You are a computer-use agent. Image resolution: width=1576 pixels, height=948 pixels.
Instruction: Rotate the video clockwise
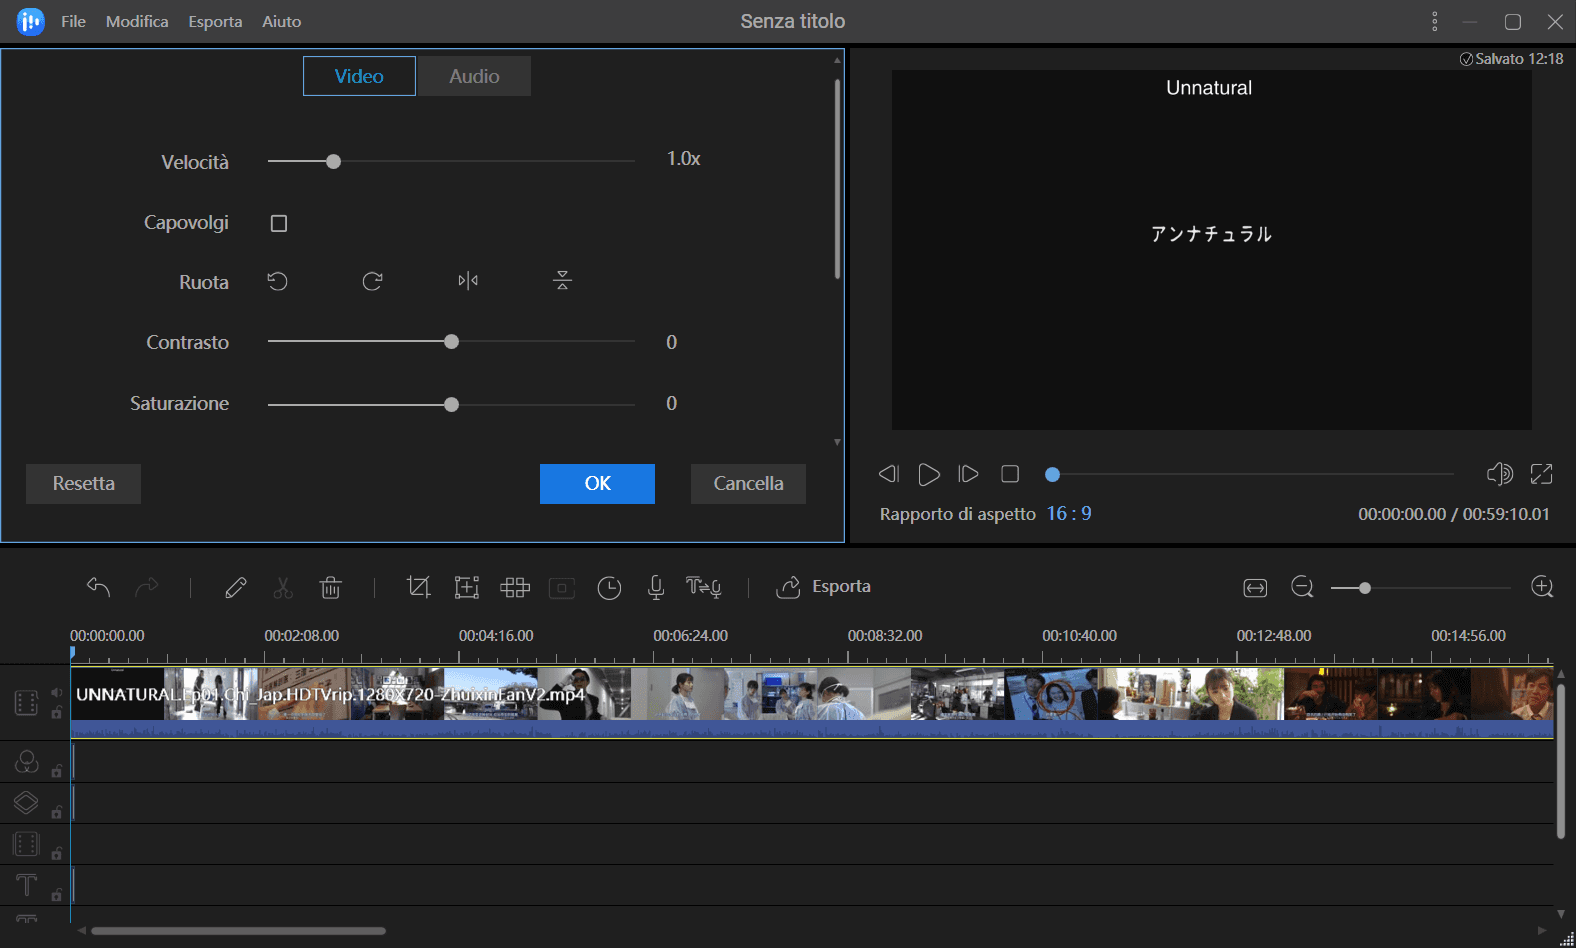tap(372, 282)
